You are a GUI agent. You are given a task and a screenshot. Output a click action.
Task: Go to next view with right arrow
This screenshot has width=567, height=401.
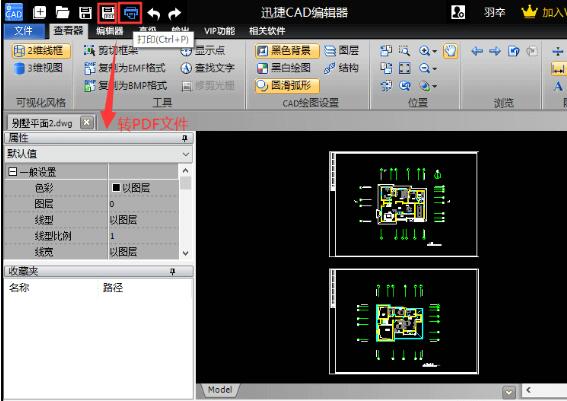click(495, 51)
